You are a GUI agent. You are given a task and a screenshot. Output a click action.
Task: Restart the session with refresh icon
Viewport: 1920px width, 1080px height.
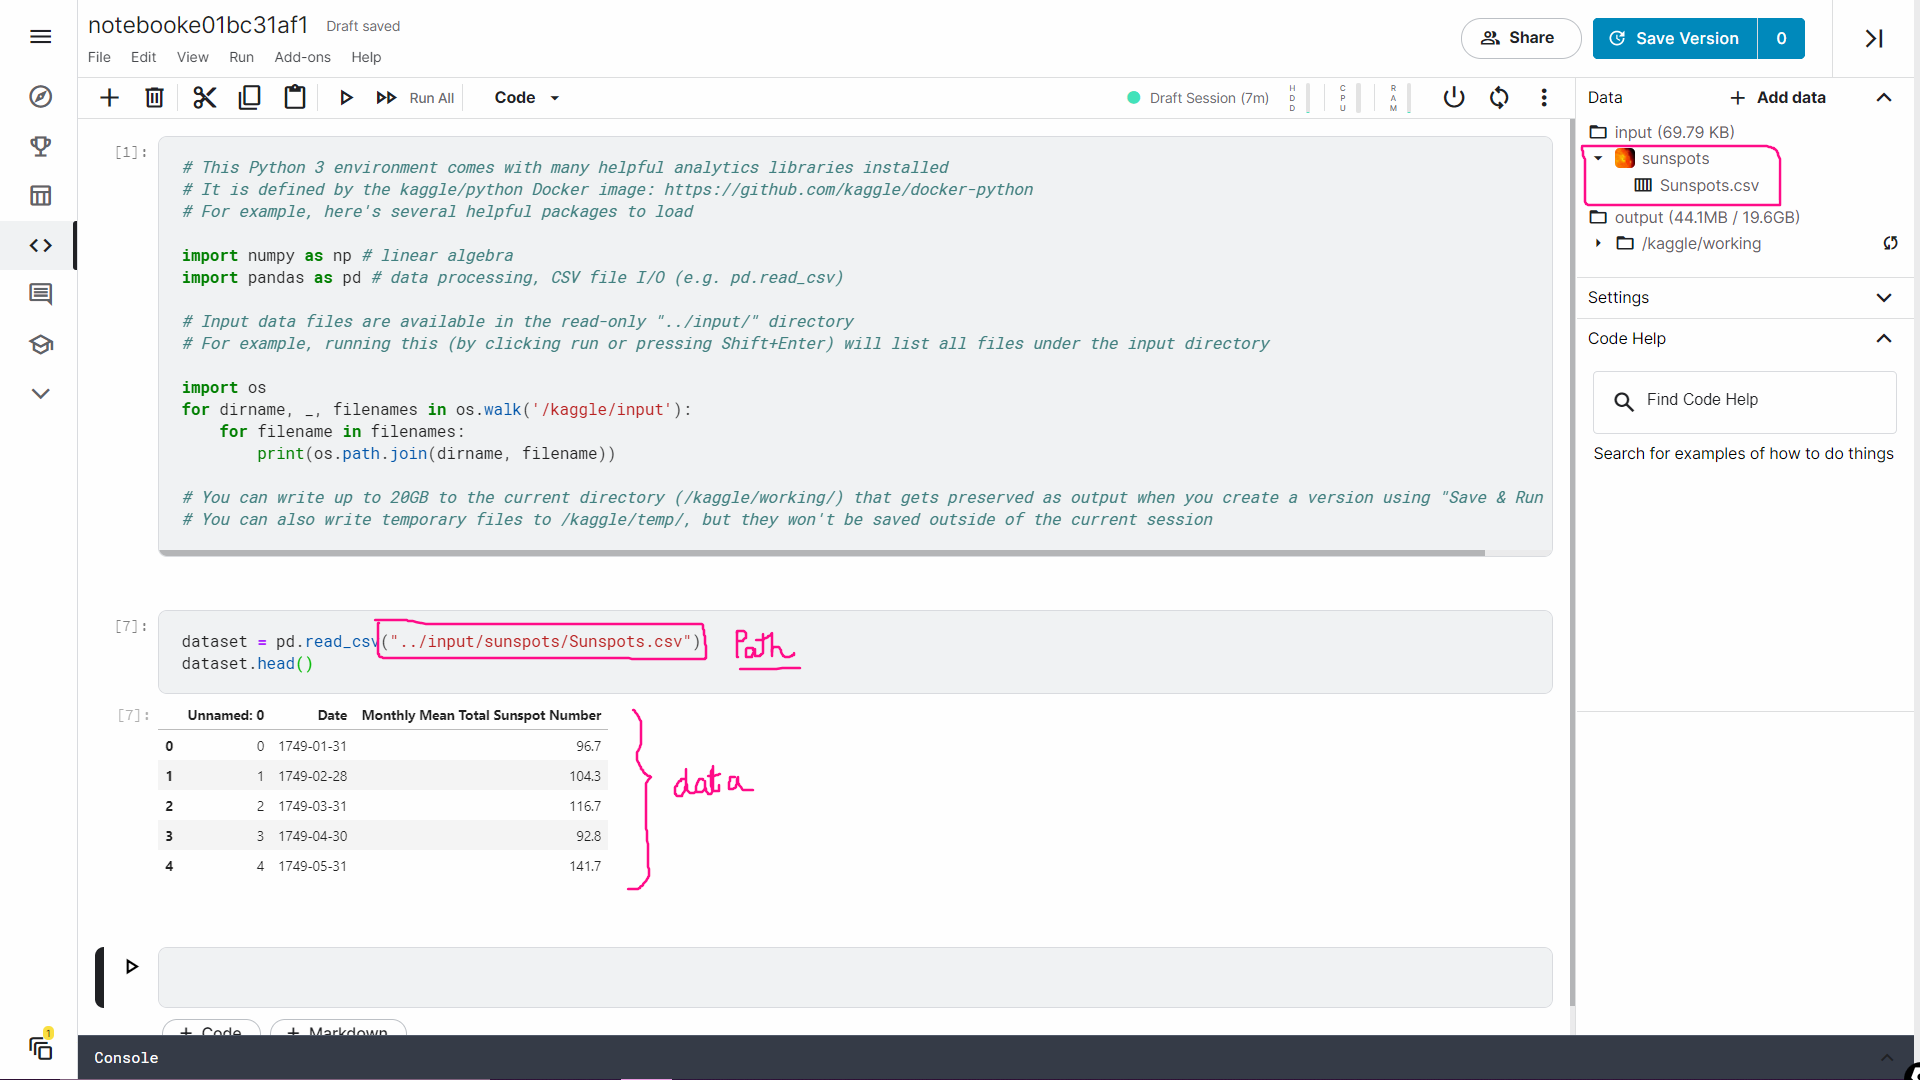point(1499,97)
